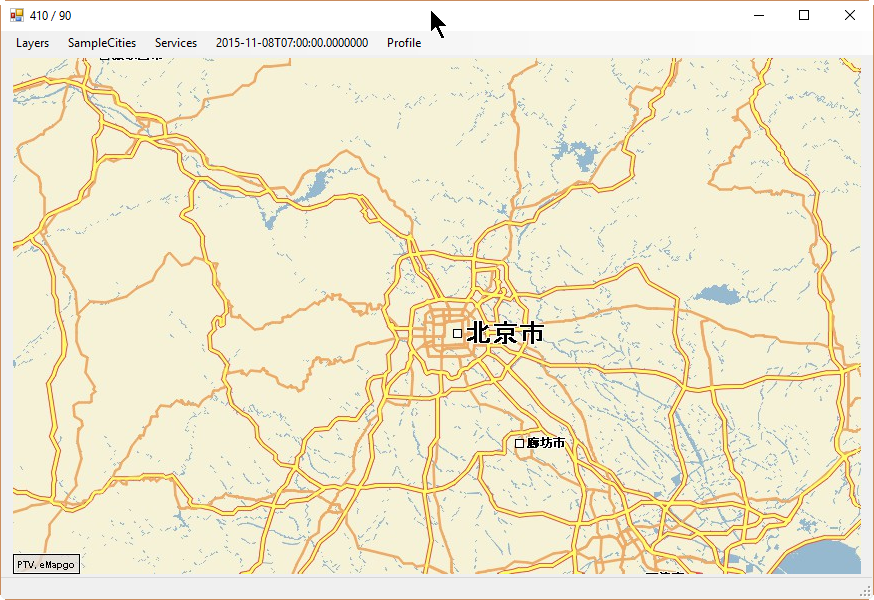Click the 2015-11-08 timestamp menu item
The height and width of the screenshot is (600, 874).
292,43
